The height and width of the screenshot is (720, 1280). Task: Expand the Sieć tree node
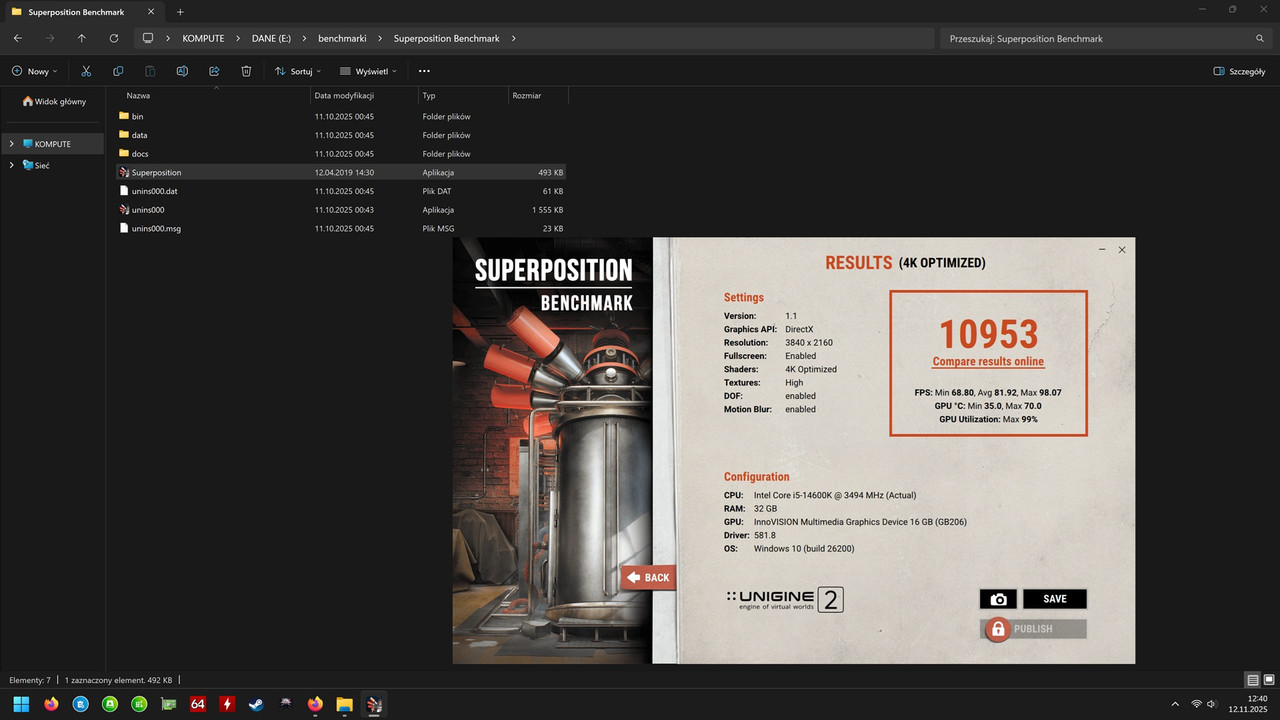11,165
